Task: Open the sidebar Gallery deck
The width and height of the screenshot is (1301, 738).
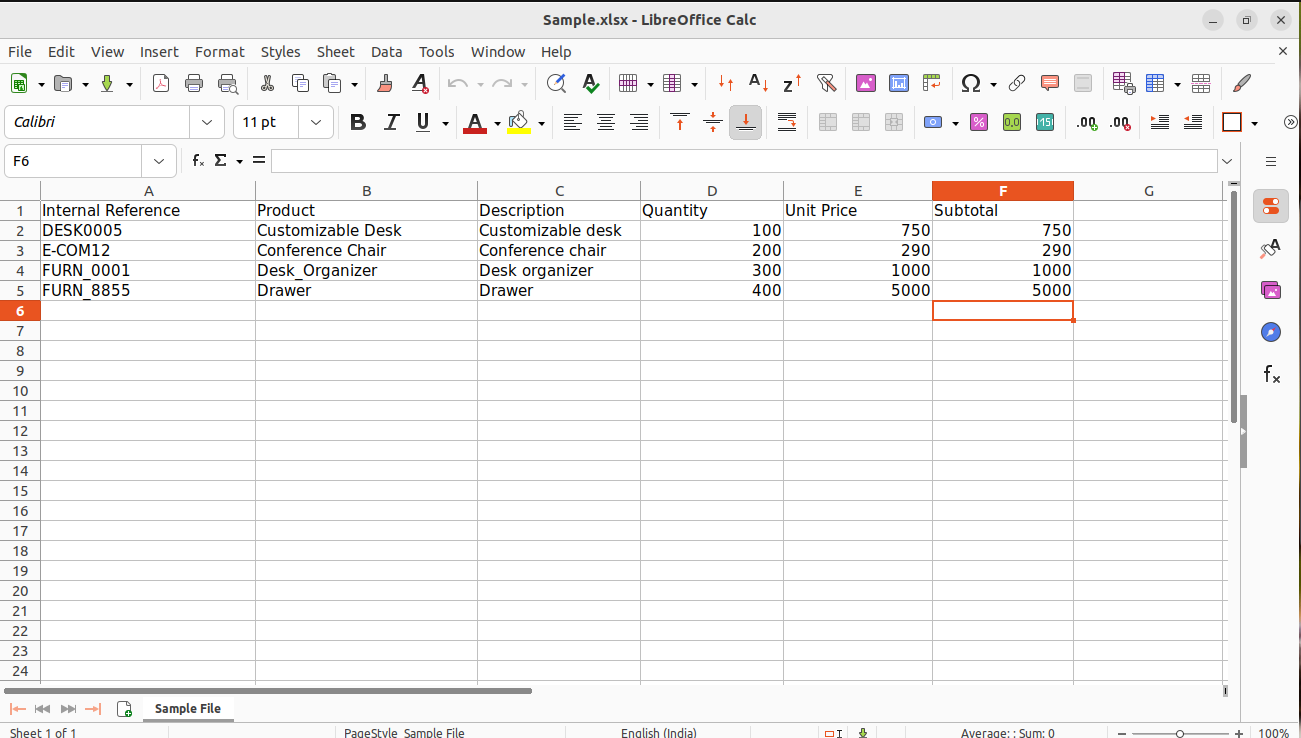Action: click(x=1271, y=290)
